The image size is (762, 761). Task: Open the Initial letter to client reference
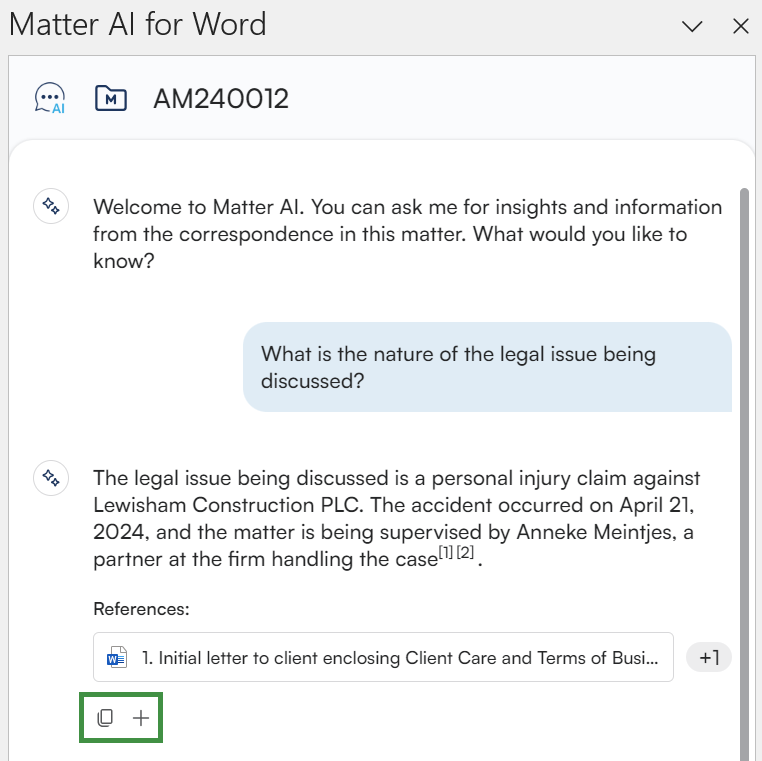(x=400, y=657)
